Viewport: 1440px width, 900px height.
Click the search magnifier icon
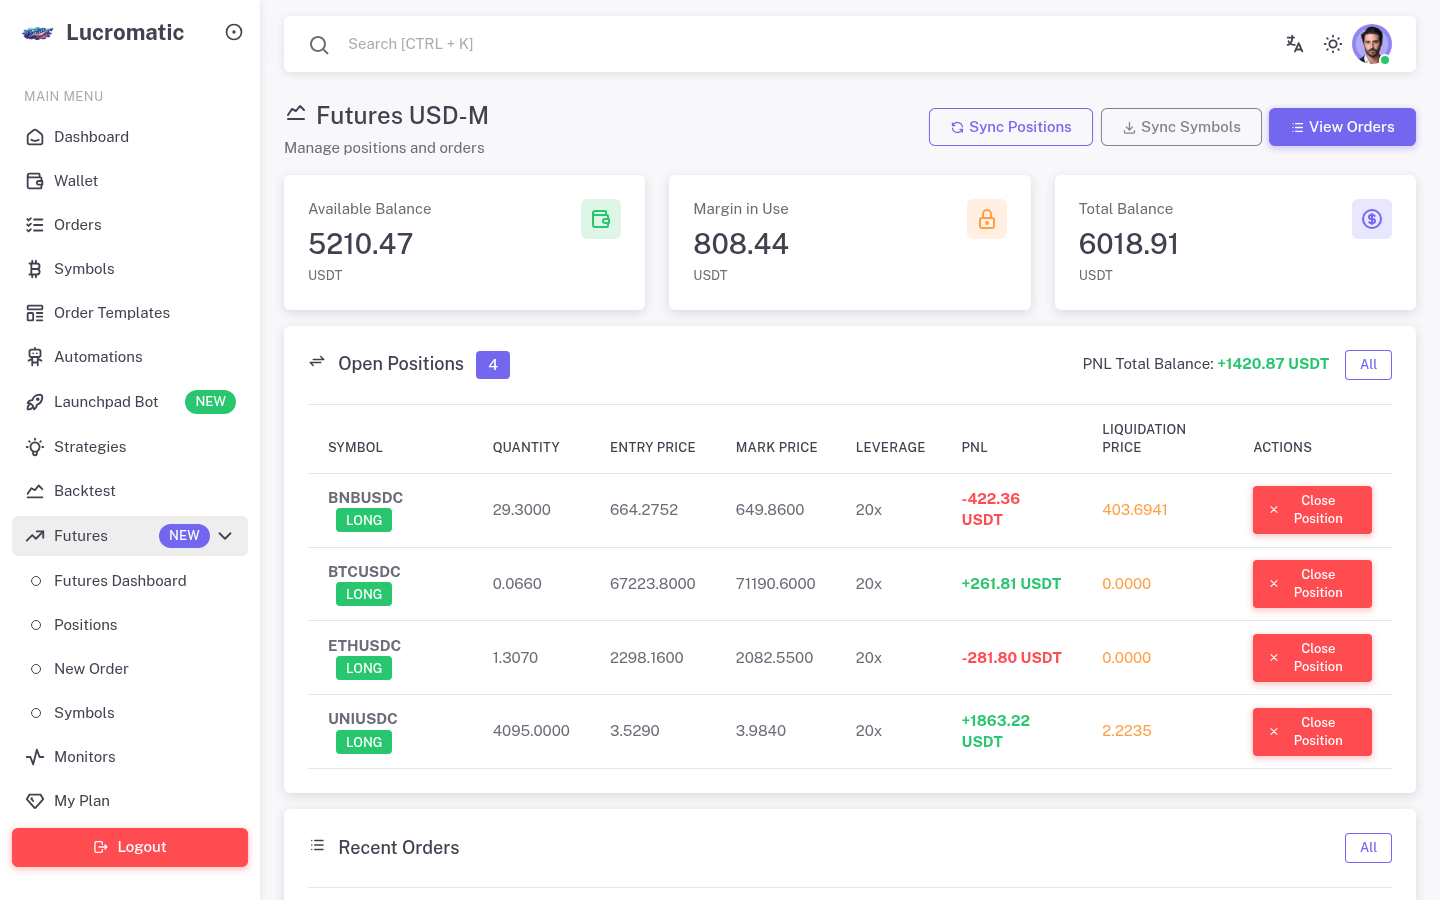[x=319, y=45]
